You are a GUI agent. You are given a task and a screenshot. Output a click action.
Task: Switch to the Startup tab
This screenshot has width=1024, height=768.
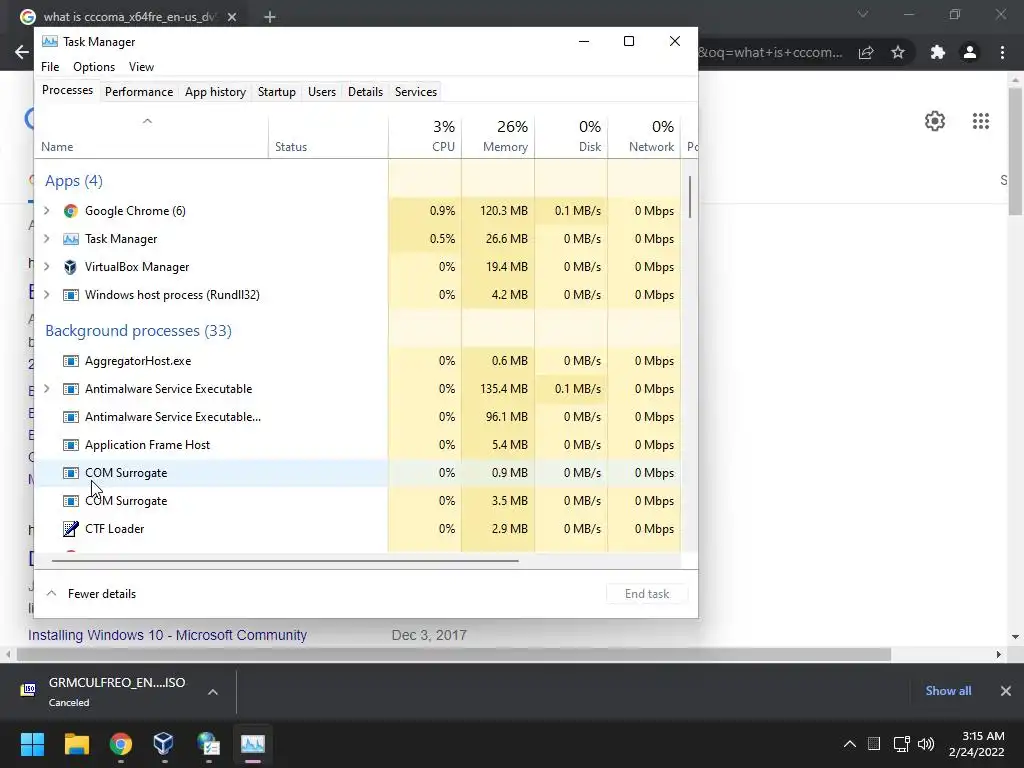click(277, 92)
